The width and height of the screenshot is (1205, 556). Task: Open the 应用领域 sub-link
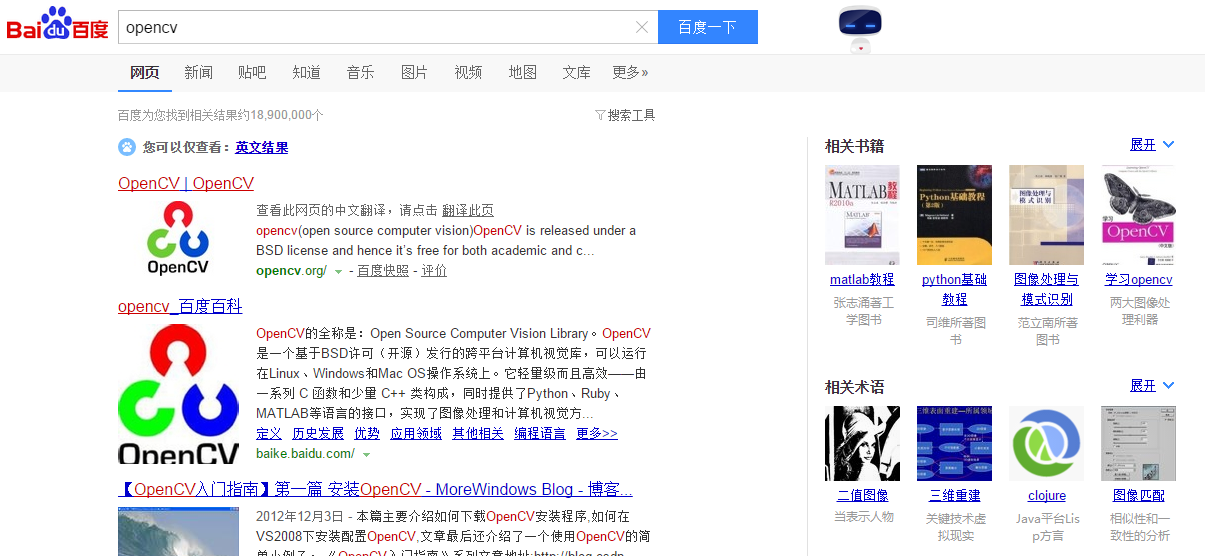pyautogui.click(x=416, y=434)
